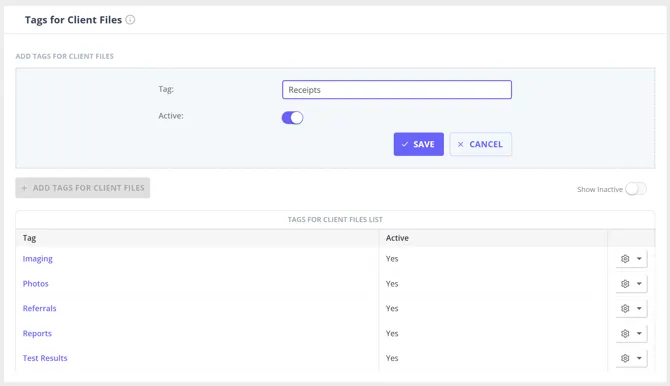Open the dropdown arrow for the Imaging row
This screenshot has height=386, width=670.
click(x=639, y=259)
